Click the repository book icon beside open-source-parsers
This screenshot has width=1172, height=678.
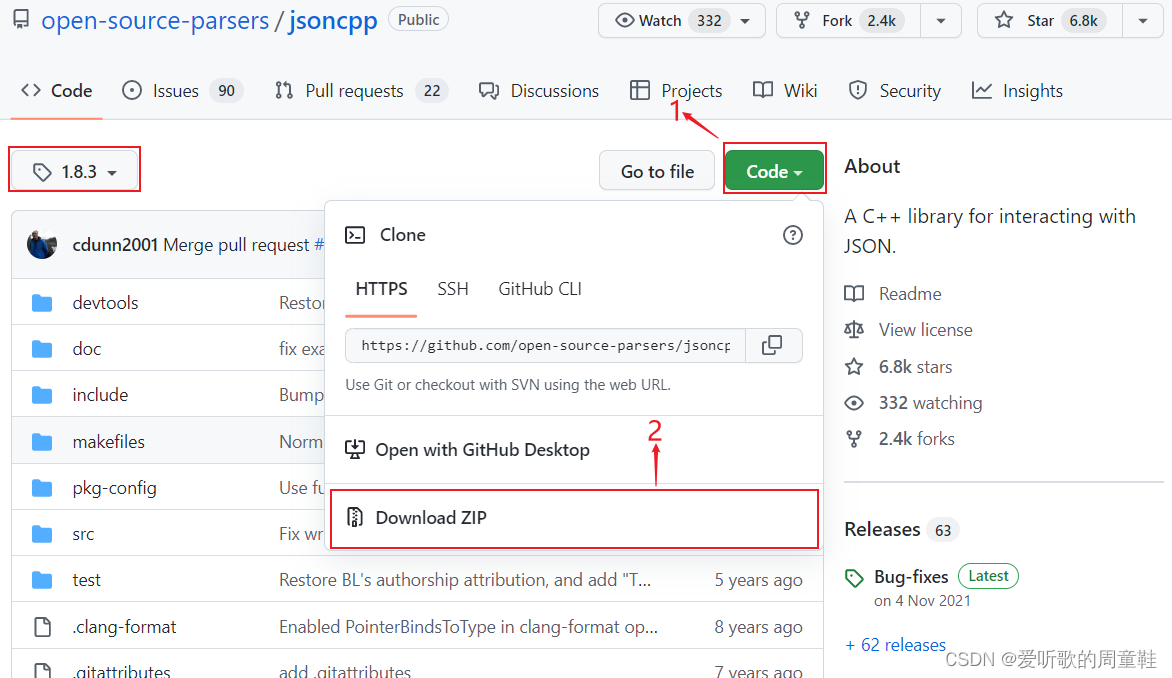[22, 19]
